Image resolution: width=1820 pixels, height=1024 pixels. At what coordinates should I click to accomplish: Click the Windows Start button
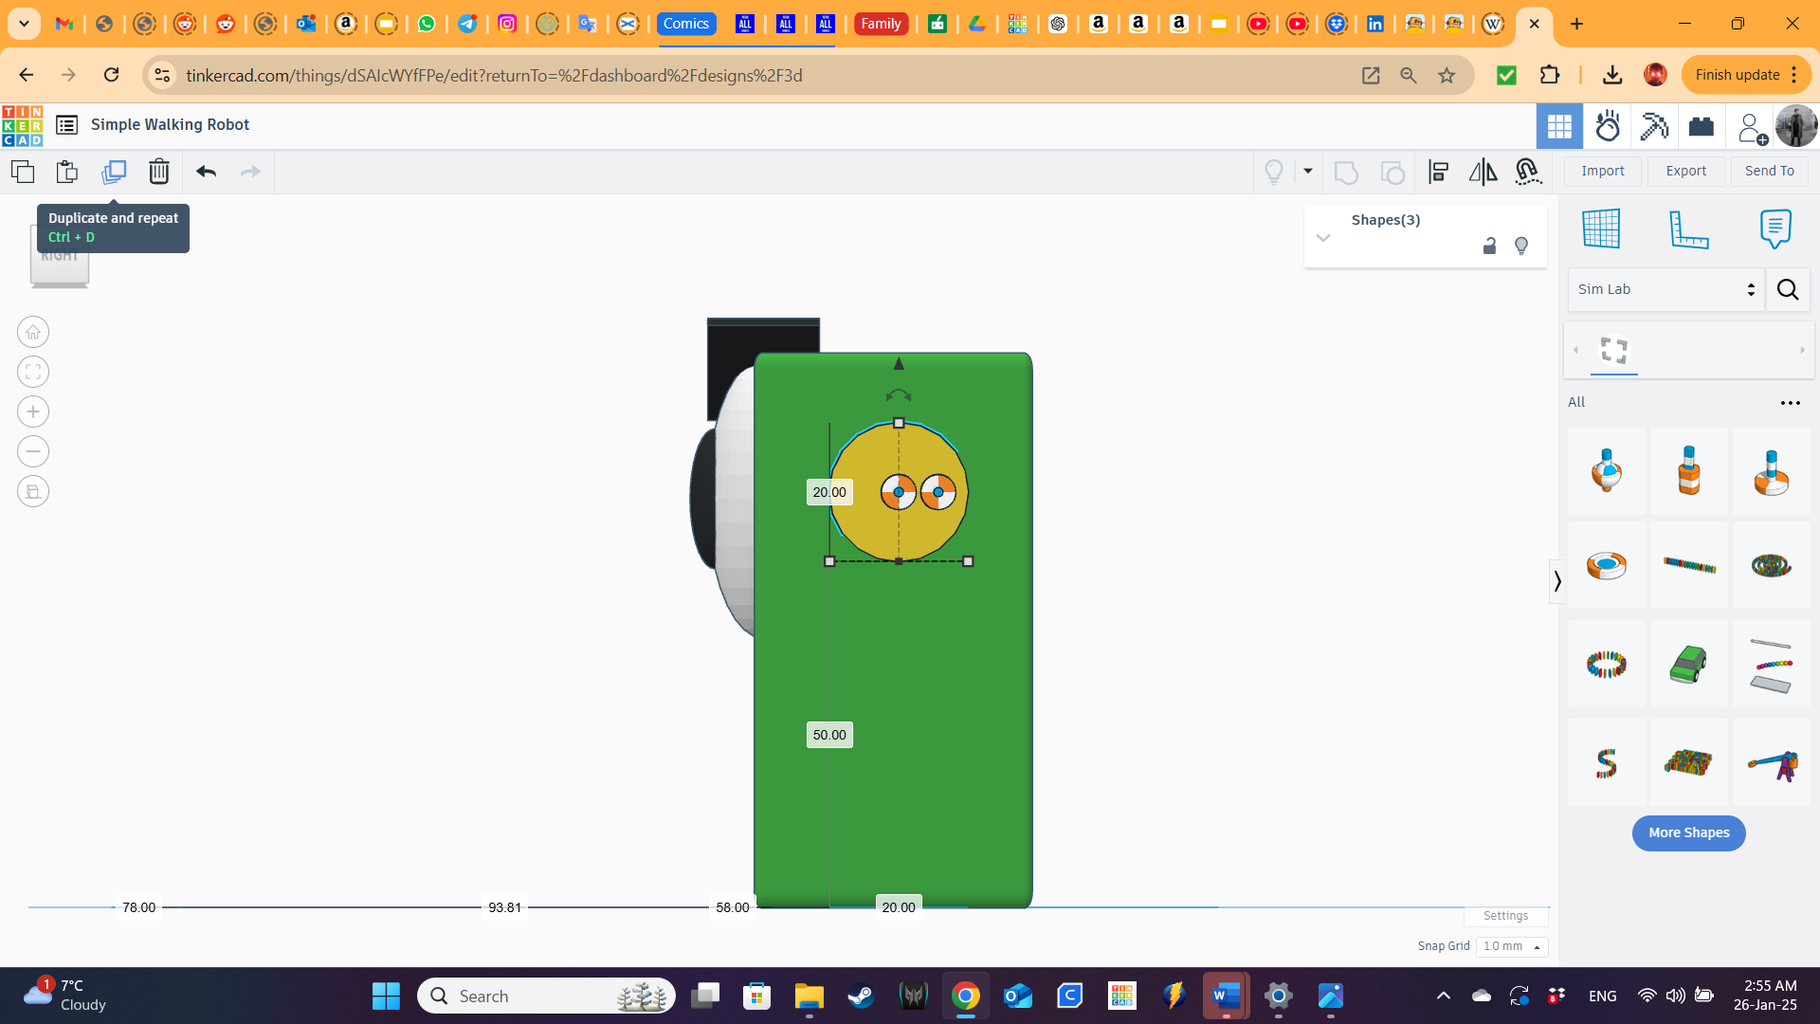pyautogui.click(x=386, y=997)
